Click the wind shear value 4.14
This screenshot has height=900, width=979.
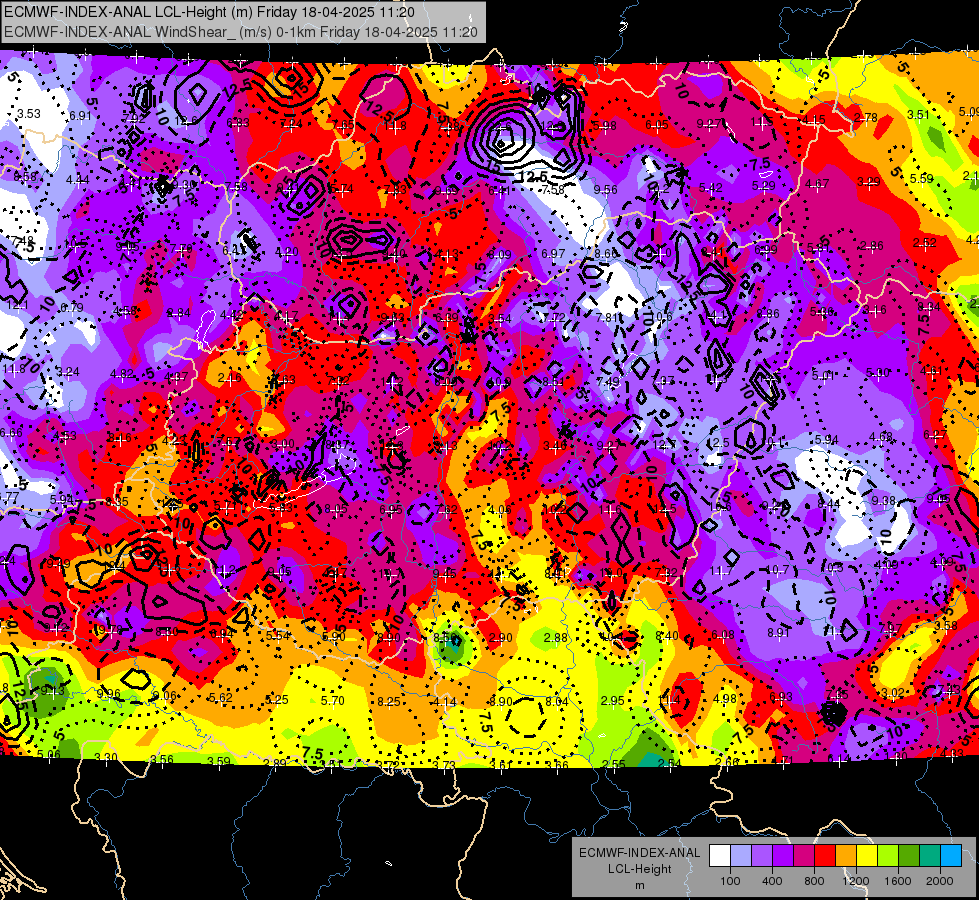pyautogui.click(x=445, y=702)
